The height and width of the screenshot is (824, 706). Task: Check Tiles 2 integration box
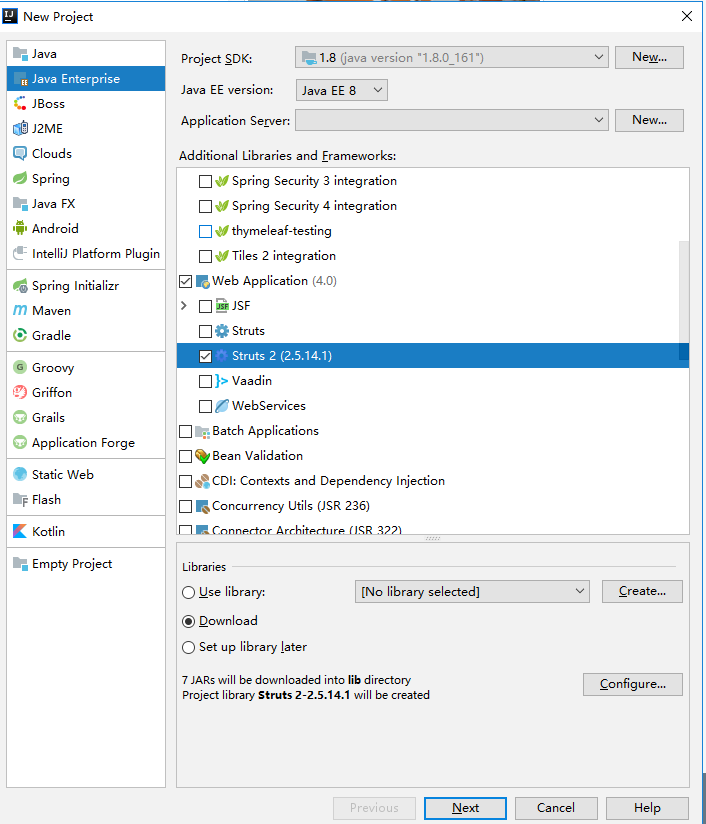coord(206,256)
